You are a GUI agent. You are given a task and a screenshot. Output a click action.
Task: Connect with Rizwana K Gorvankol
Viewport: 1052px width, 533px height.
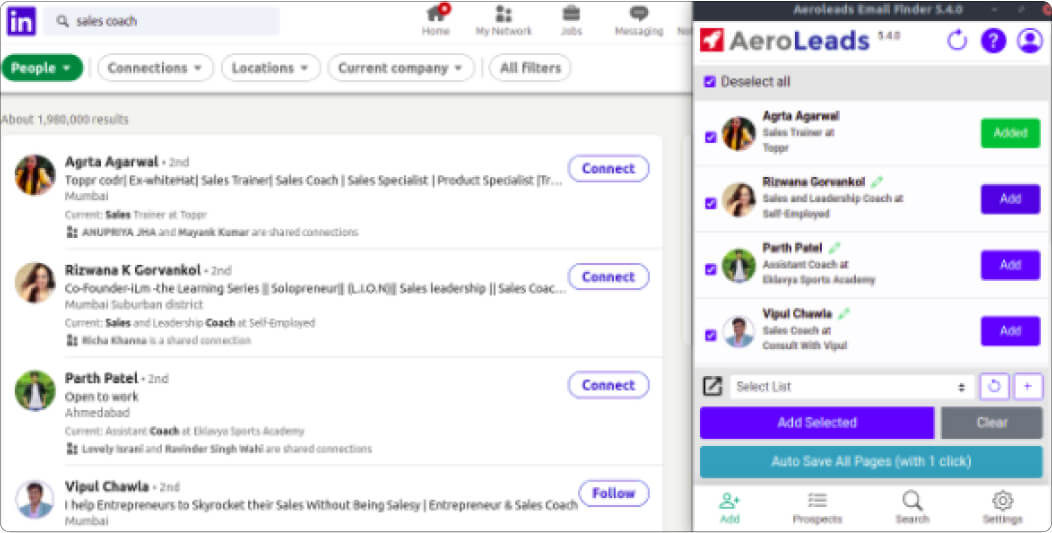609,277
